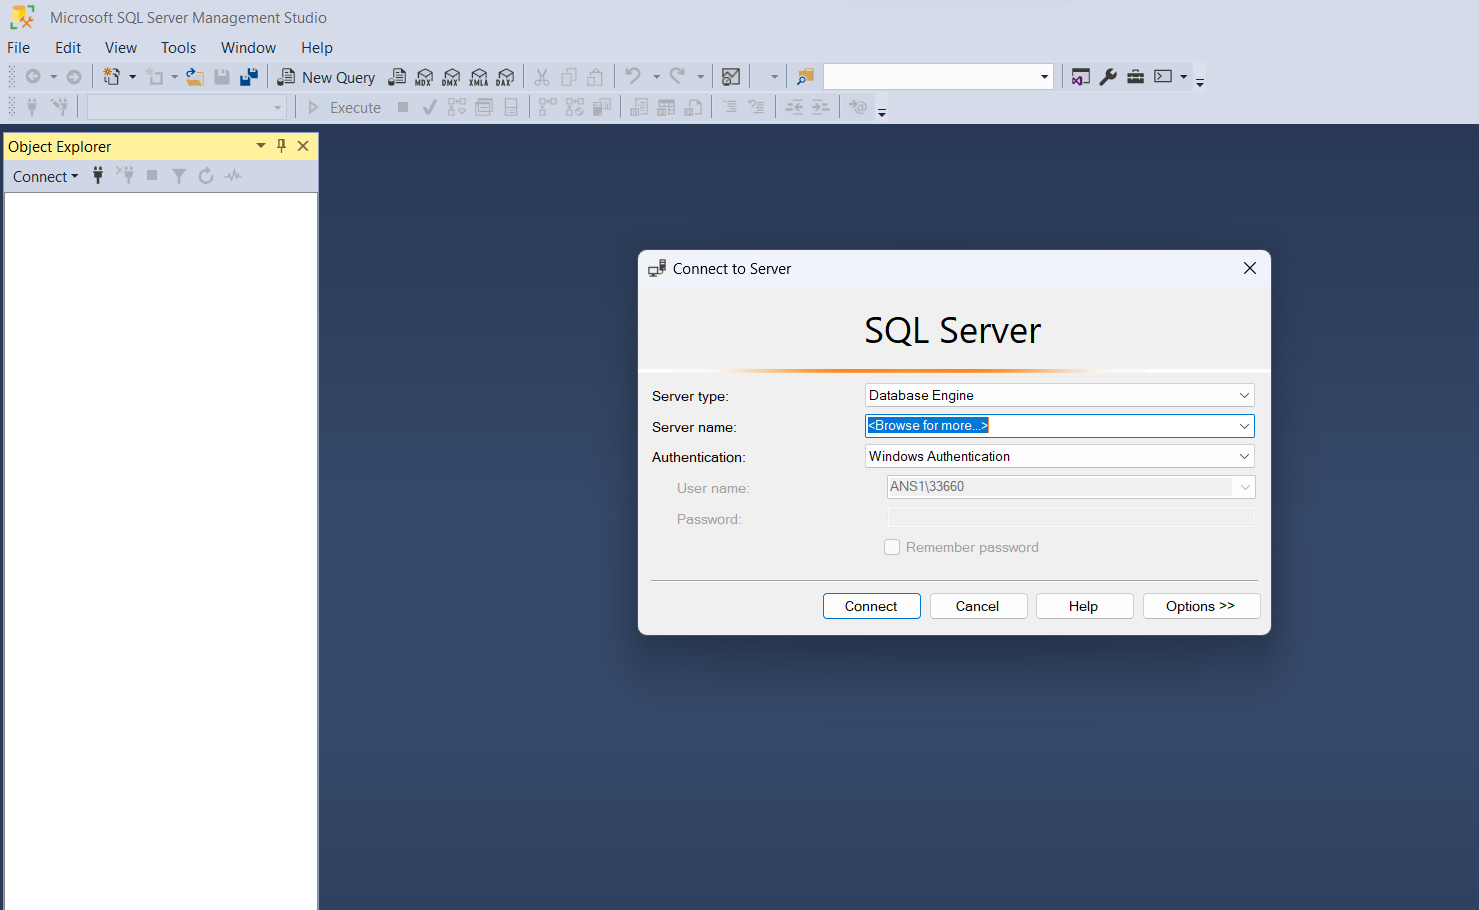Open the New Project dropdown arrow
Screen dimensions: 1479x910
pos(132,77)
